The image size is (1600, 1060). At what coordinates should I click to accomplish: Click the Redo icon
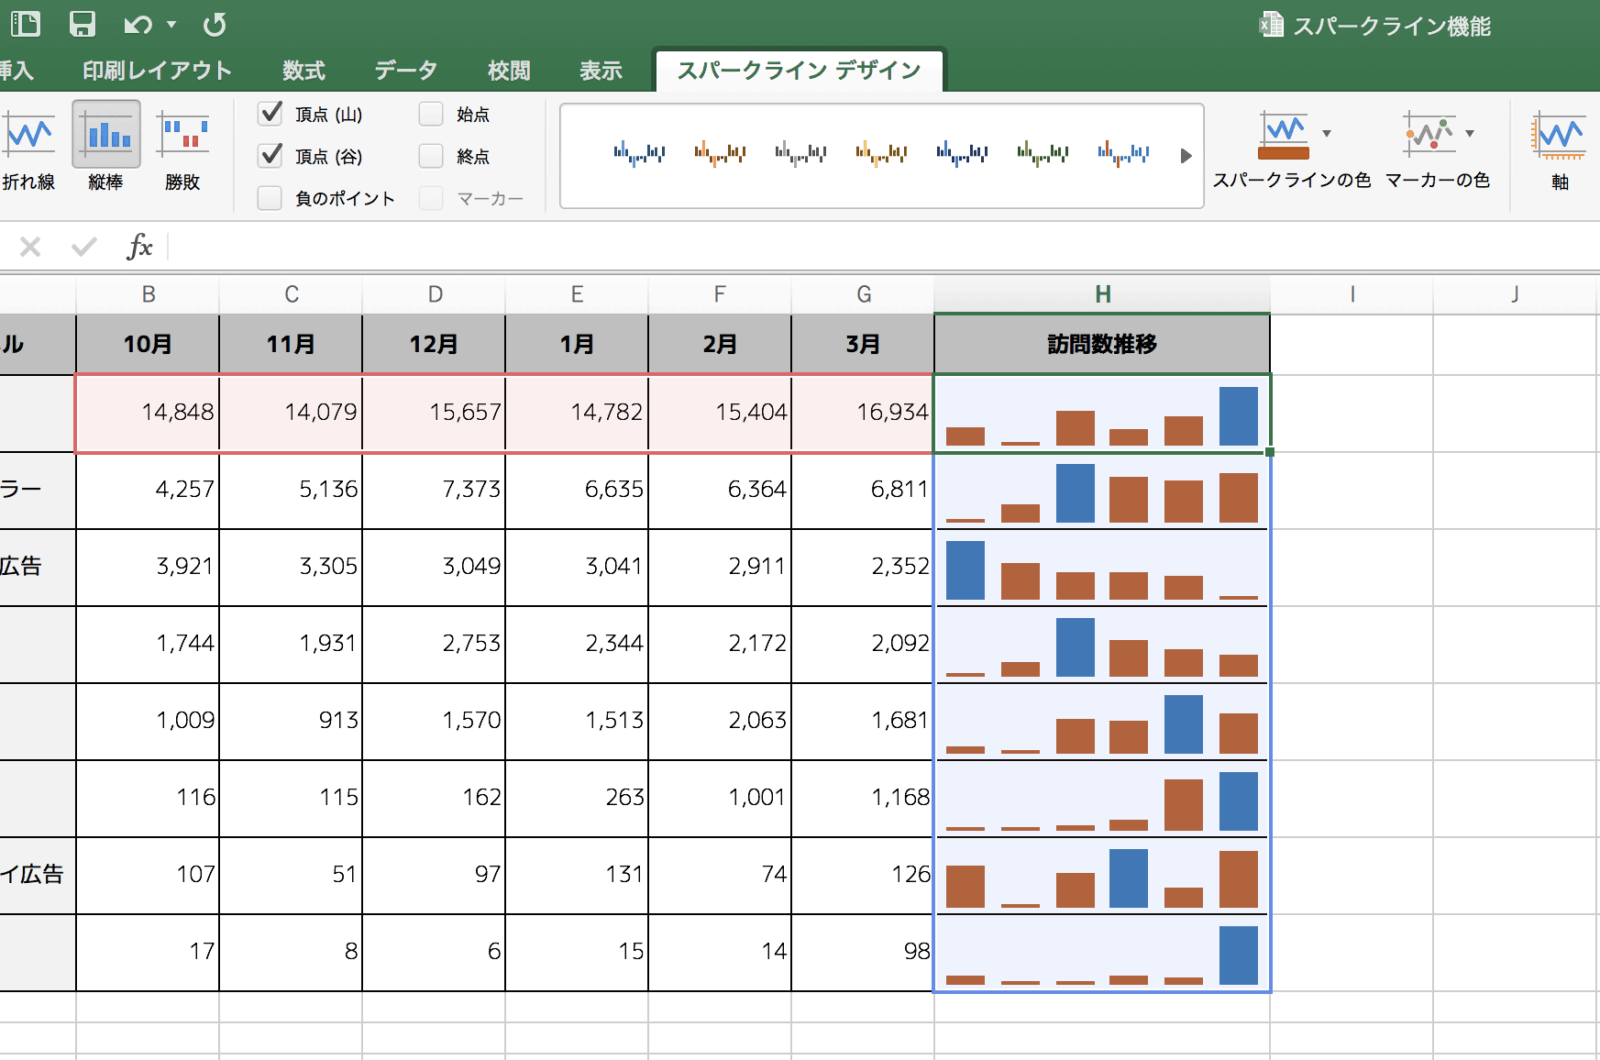(213, 24)
